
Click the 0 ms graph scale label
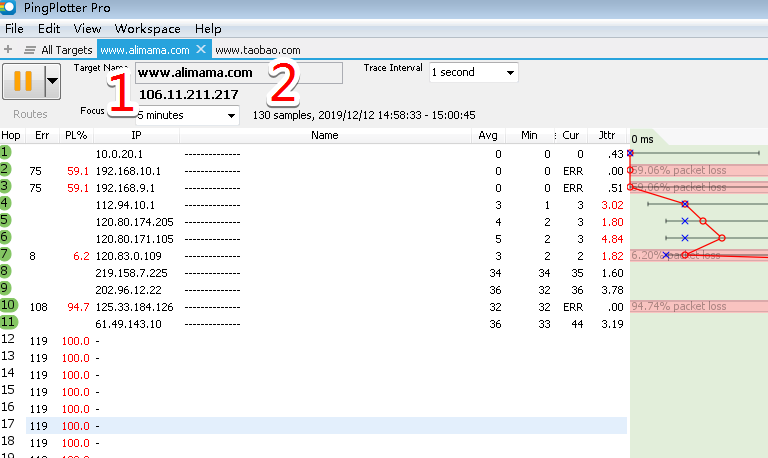642,140
